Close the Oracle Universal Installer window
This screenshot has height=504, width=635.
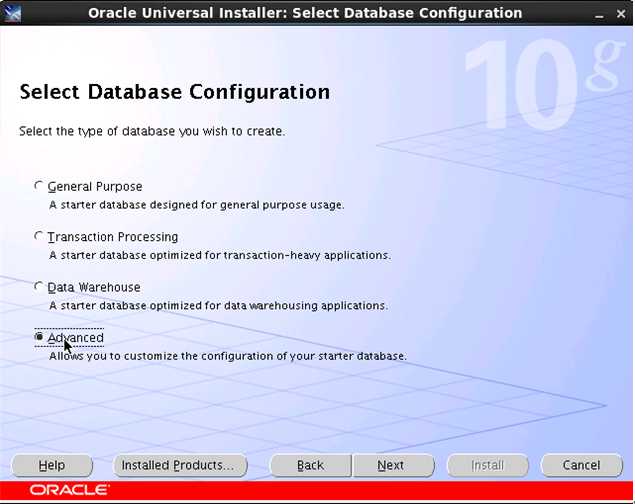(x=620, y=14)
